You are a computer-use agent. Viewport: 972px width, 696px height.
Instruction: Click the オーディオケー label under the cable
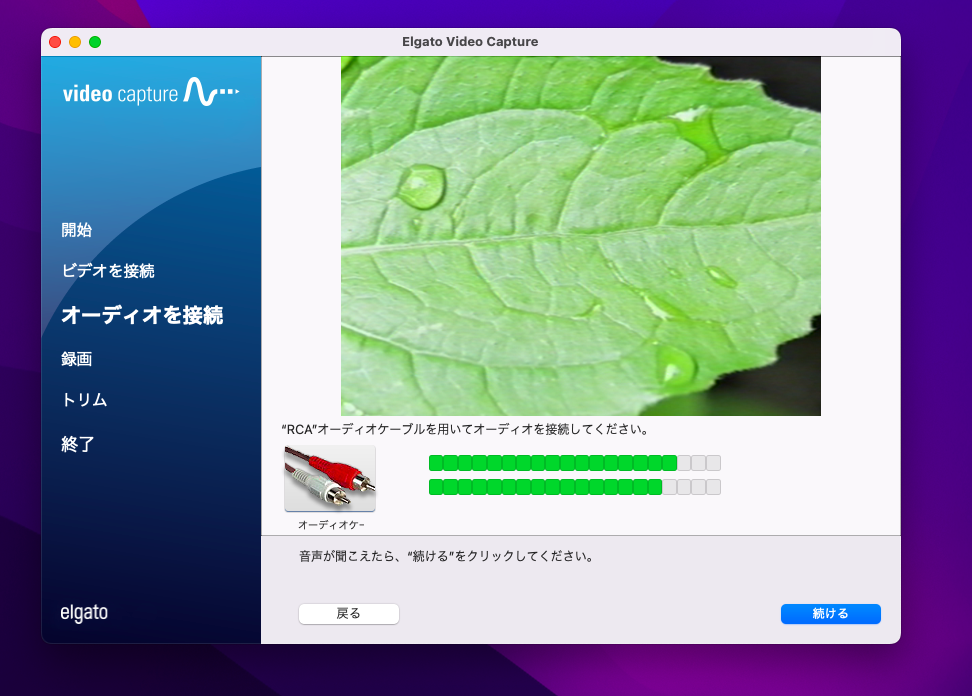[x=330, y=524]
